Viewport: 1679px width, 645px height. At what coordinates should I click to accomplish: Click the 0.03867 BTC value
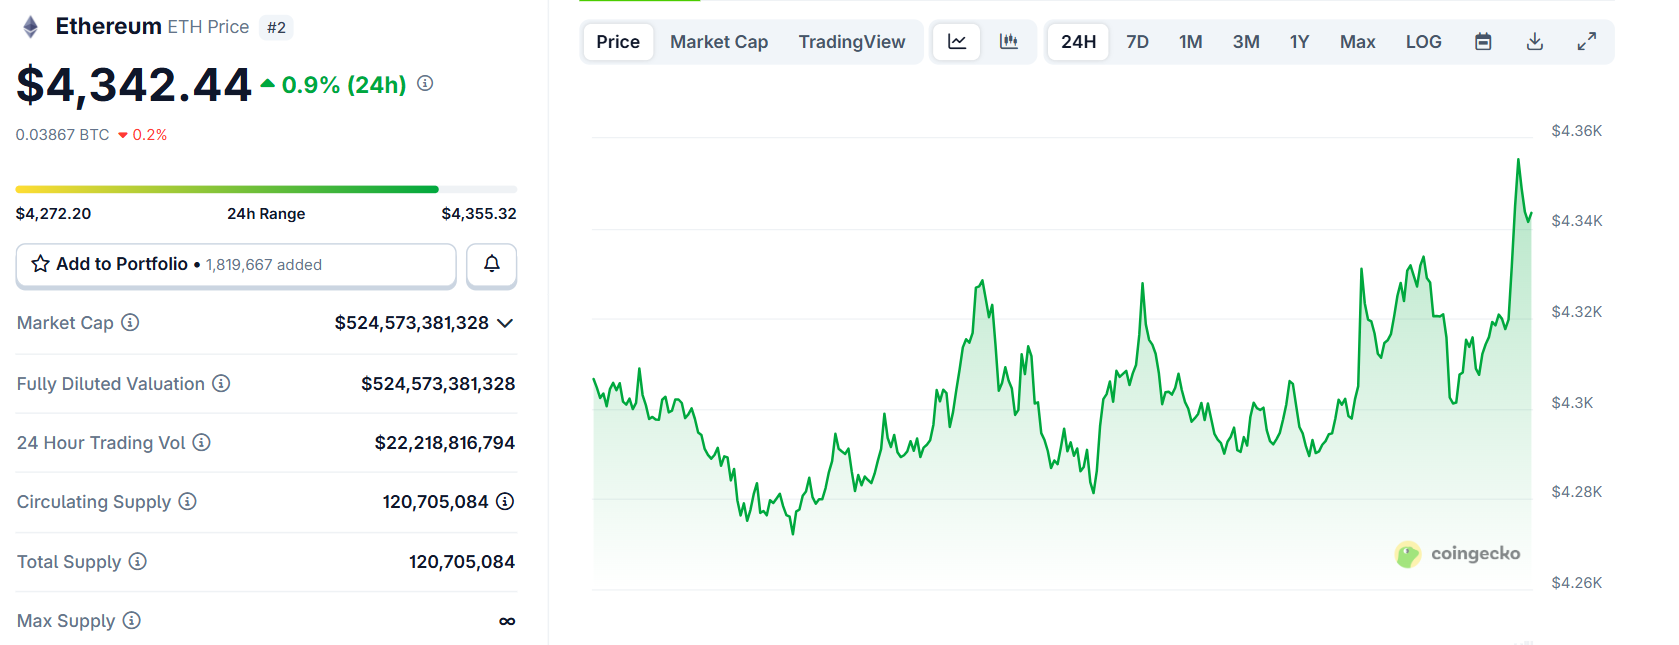tap(62, 134)
